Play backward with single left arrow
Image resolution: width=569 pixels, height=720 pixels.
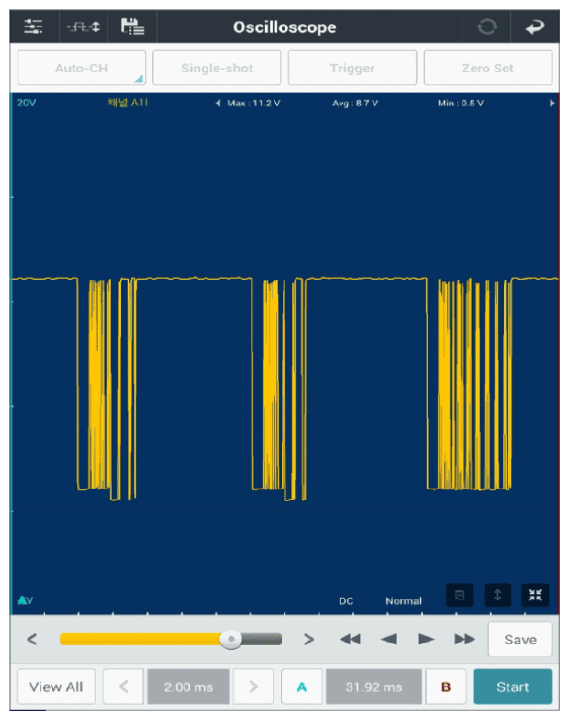389,639
